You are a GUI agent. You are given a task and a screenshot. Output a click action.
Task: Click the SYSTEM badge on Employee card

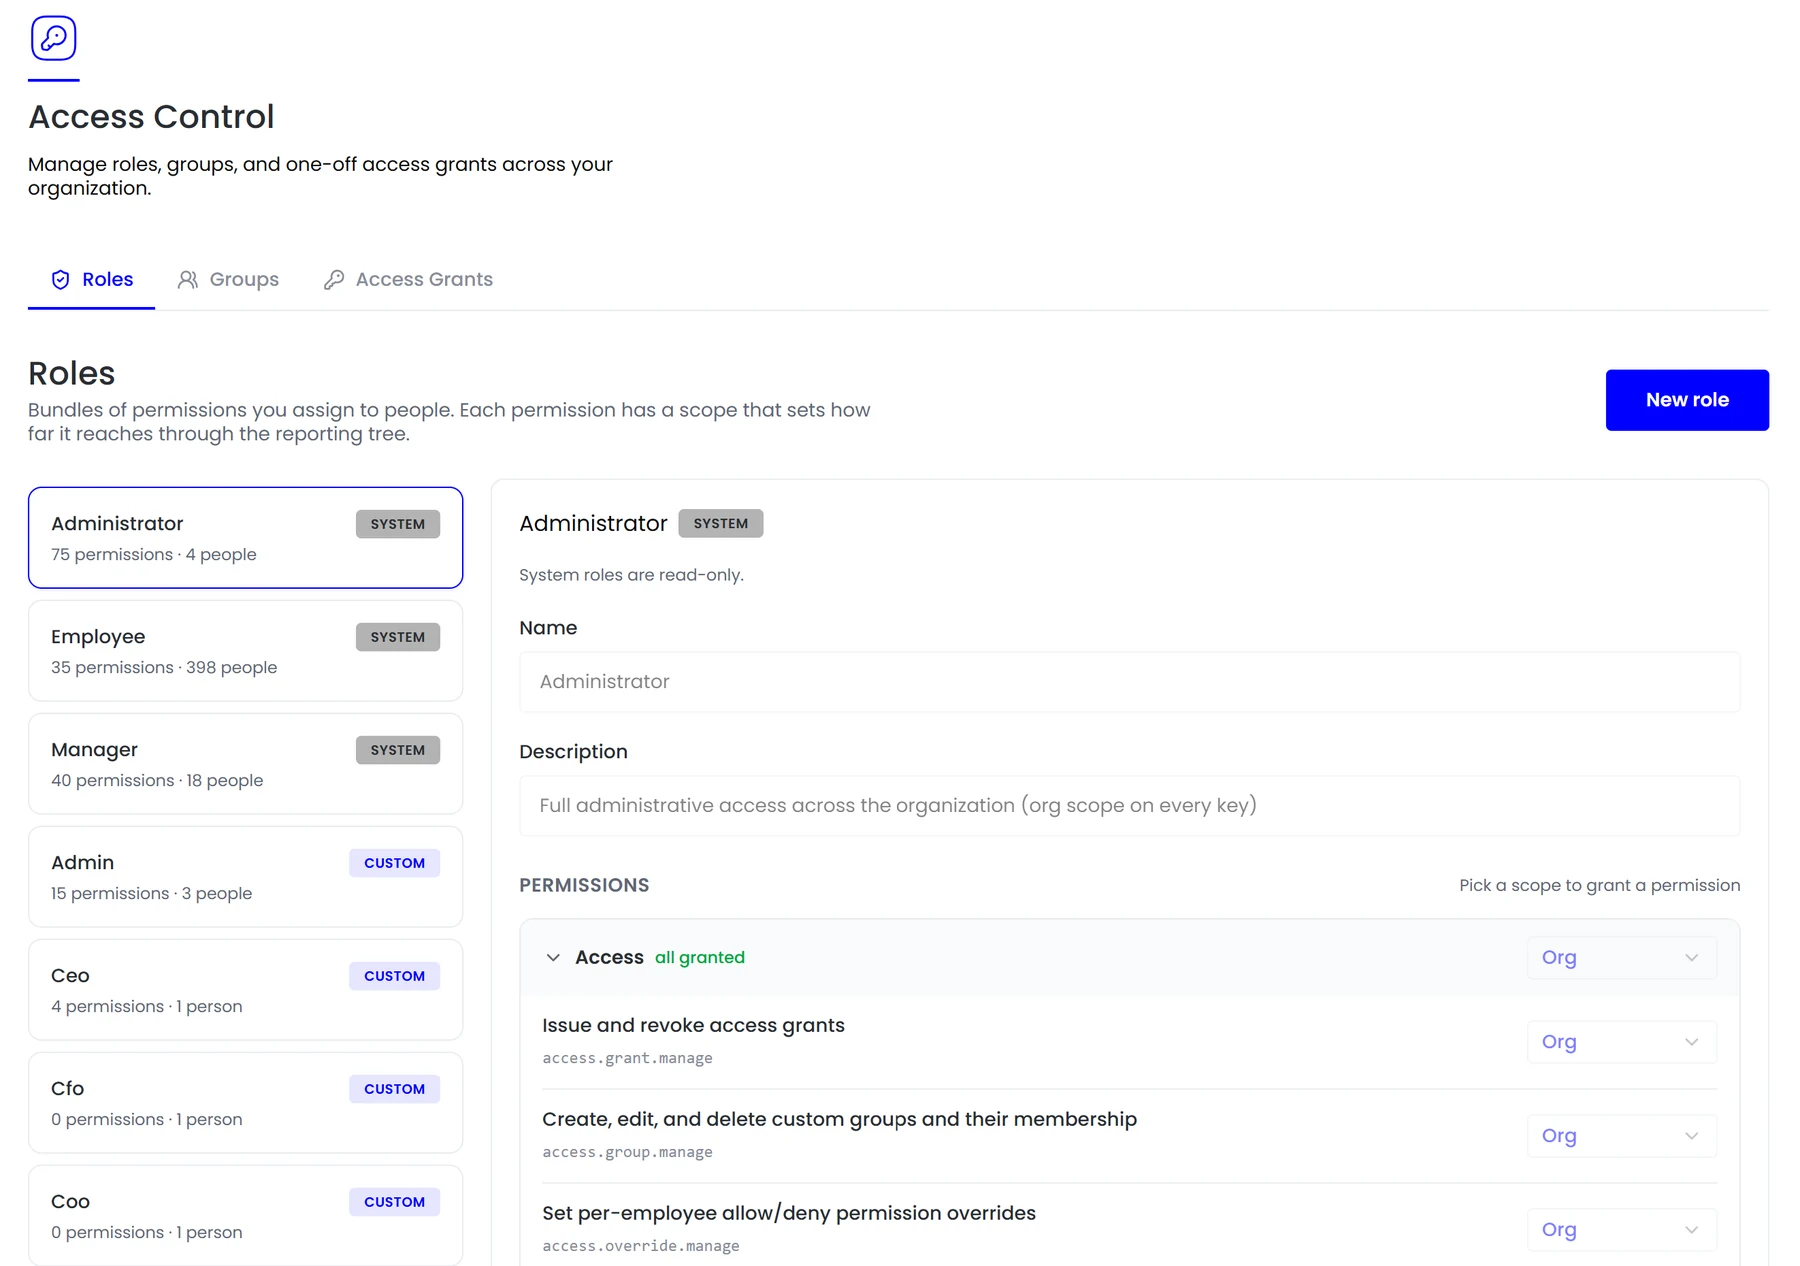pyautogui.click(x=397, y=637)
